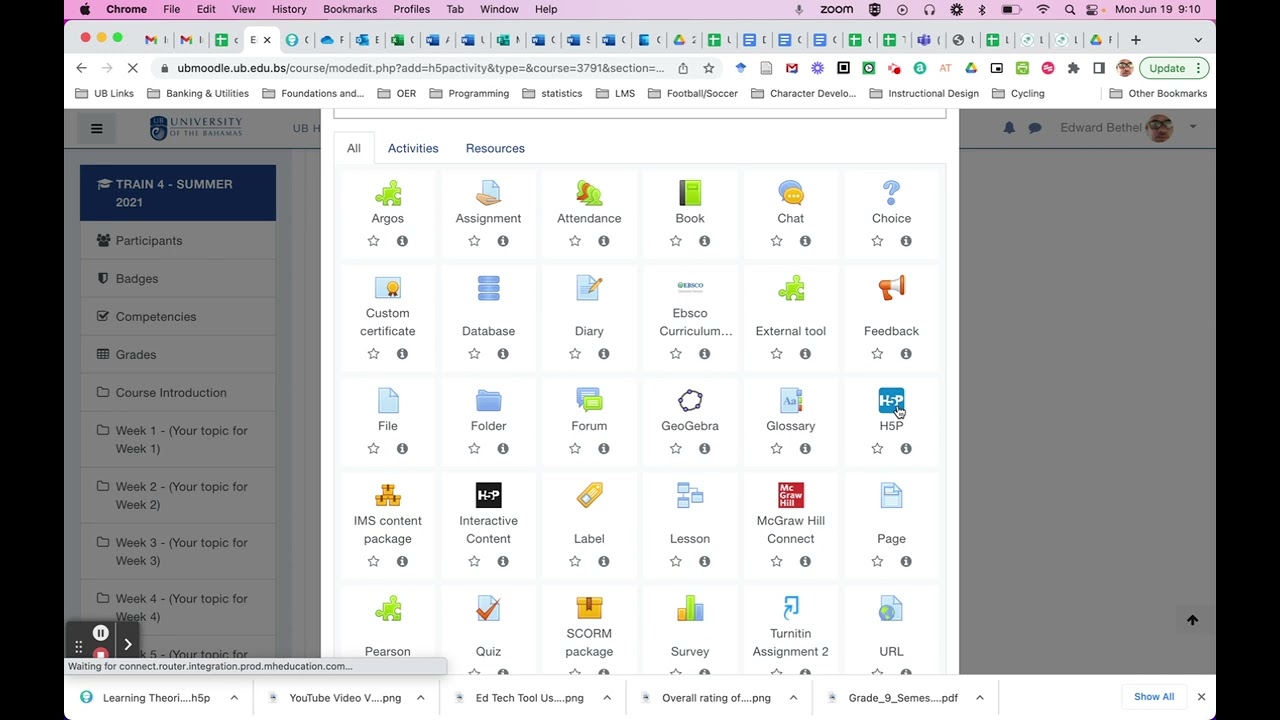Pick the Diary activity icon

click(589, 288)
